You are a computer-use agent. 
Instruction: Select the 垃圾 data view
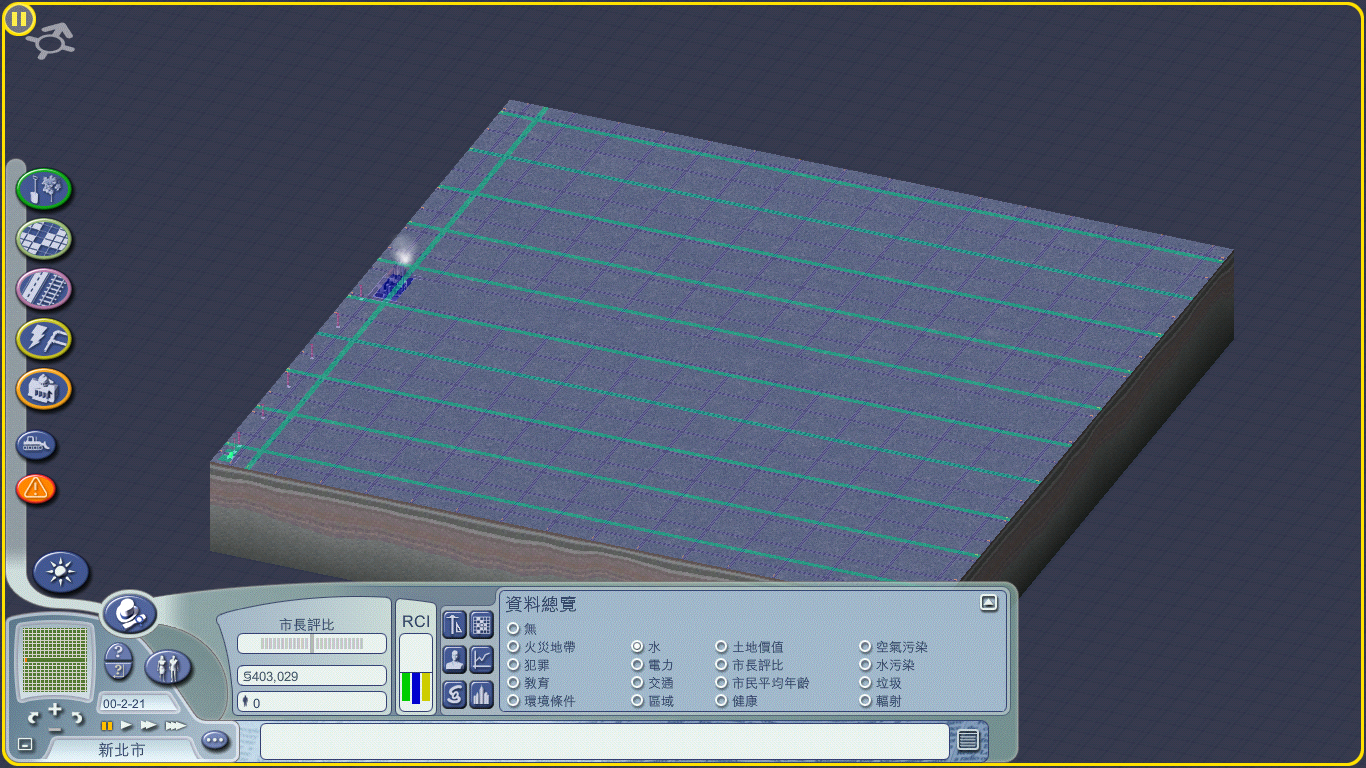click(865, 683)
